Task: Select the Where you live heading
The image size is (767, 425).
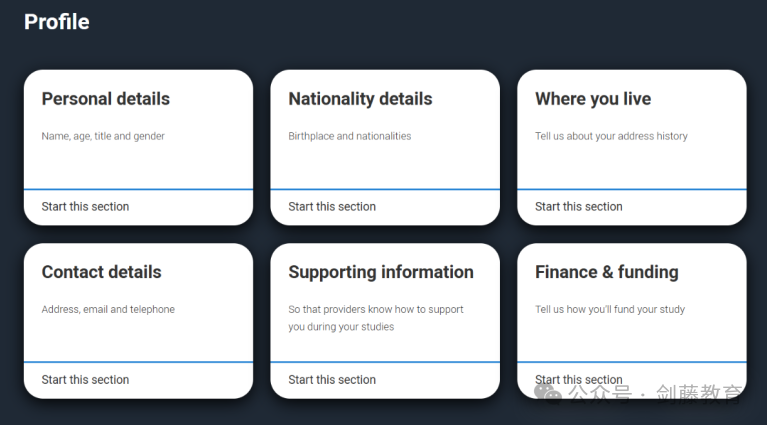Action: 593,99
